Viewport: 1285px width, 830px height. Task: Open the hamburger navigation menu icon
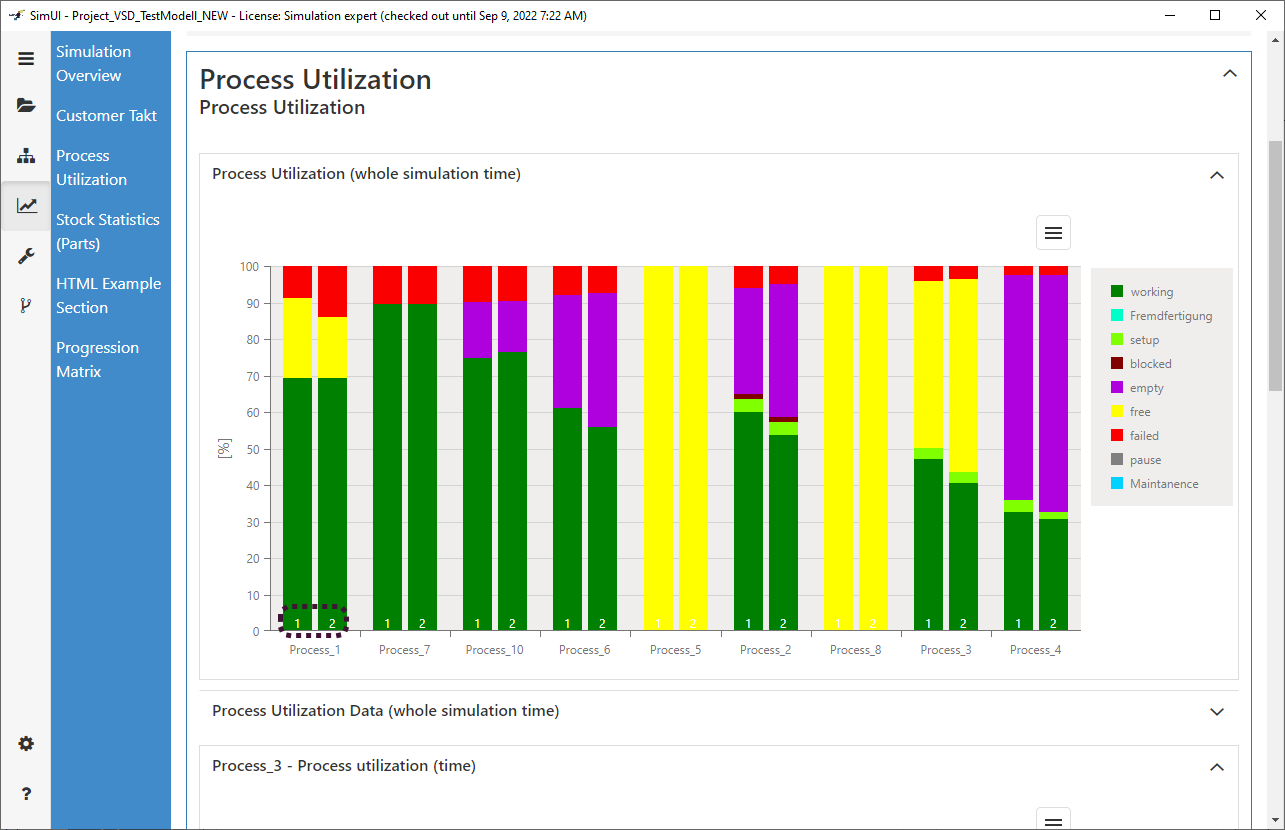(x=26, y=58)
